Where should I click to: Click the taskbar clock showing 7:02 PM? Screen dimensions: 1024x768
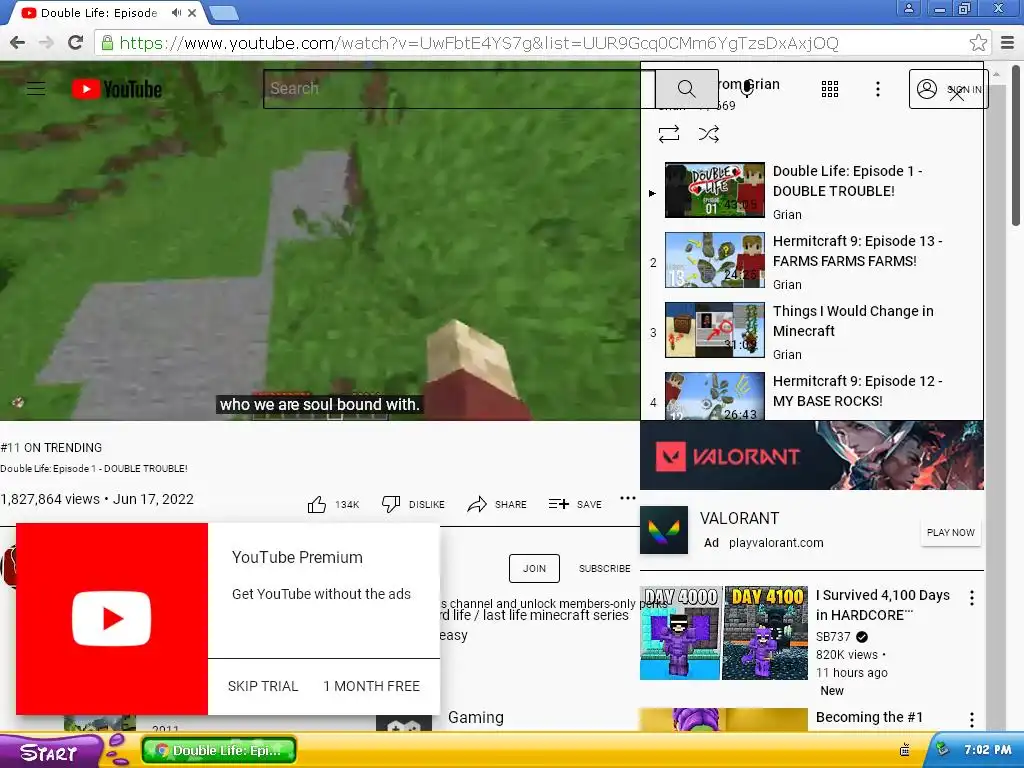(x=987, y=750)
